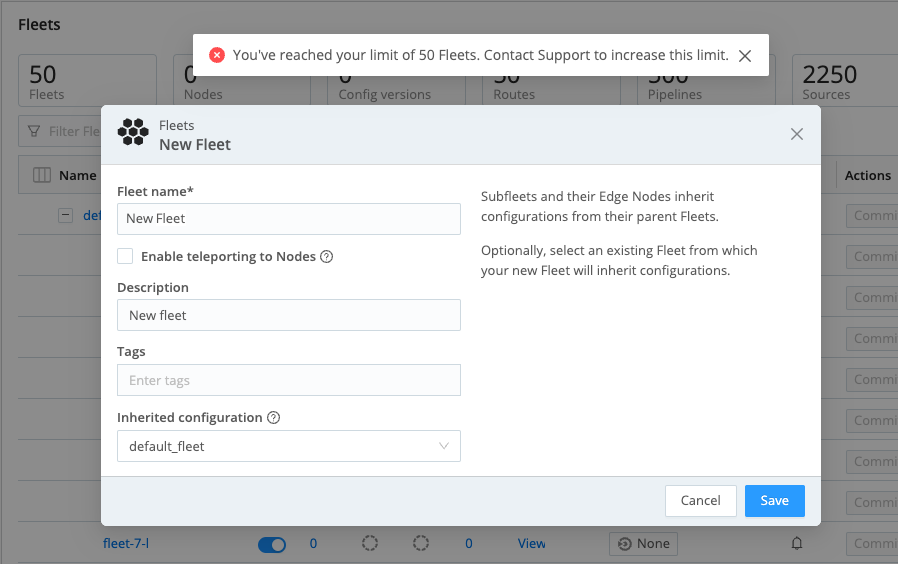Click the column selector icon beside Name
This screenshot has width=898, height=564.
[41, 175]
